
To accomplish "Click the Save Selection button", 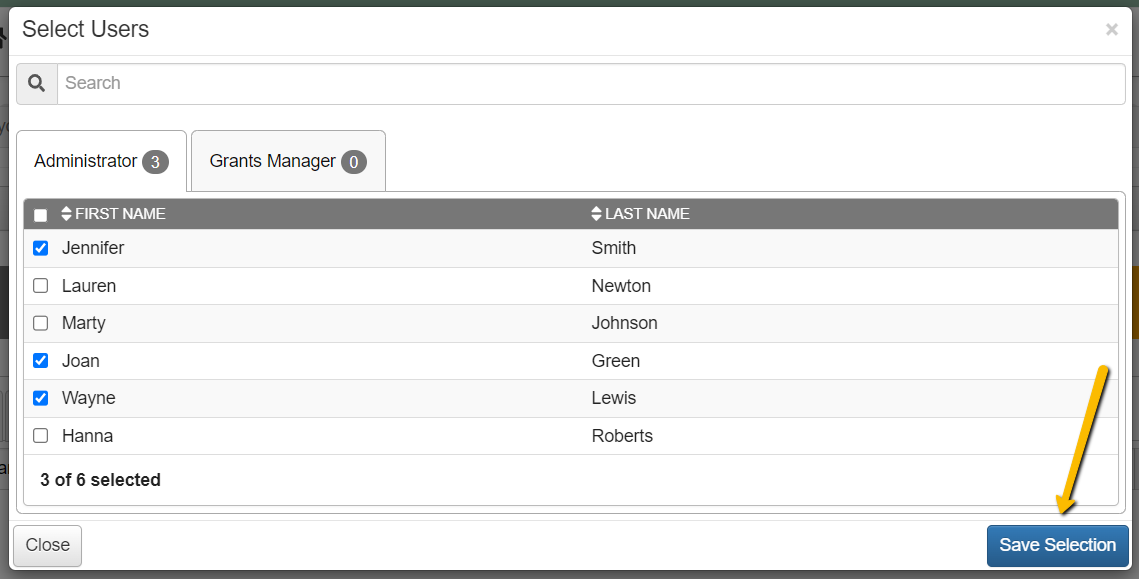I will pos(1057,545).
